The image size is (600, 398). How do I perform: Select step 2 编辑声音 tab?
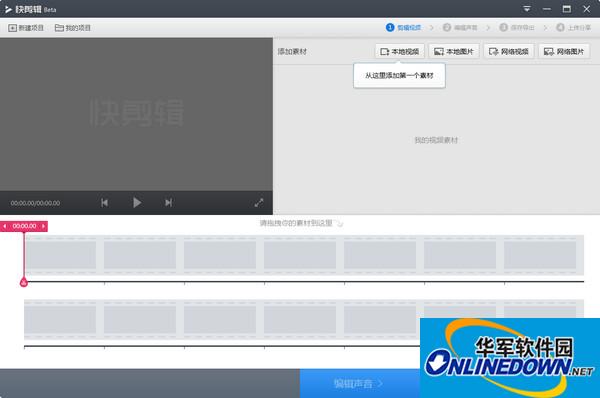click(460, 28)
